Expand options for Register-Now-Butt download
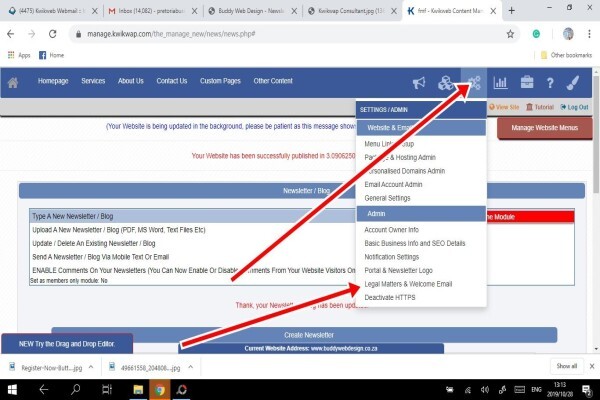Viewport: 600px width, 400px height. pyautogui.click(x=91, y=367)
